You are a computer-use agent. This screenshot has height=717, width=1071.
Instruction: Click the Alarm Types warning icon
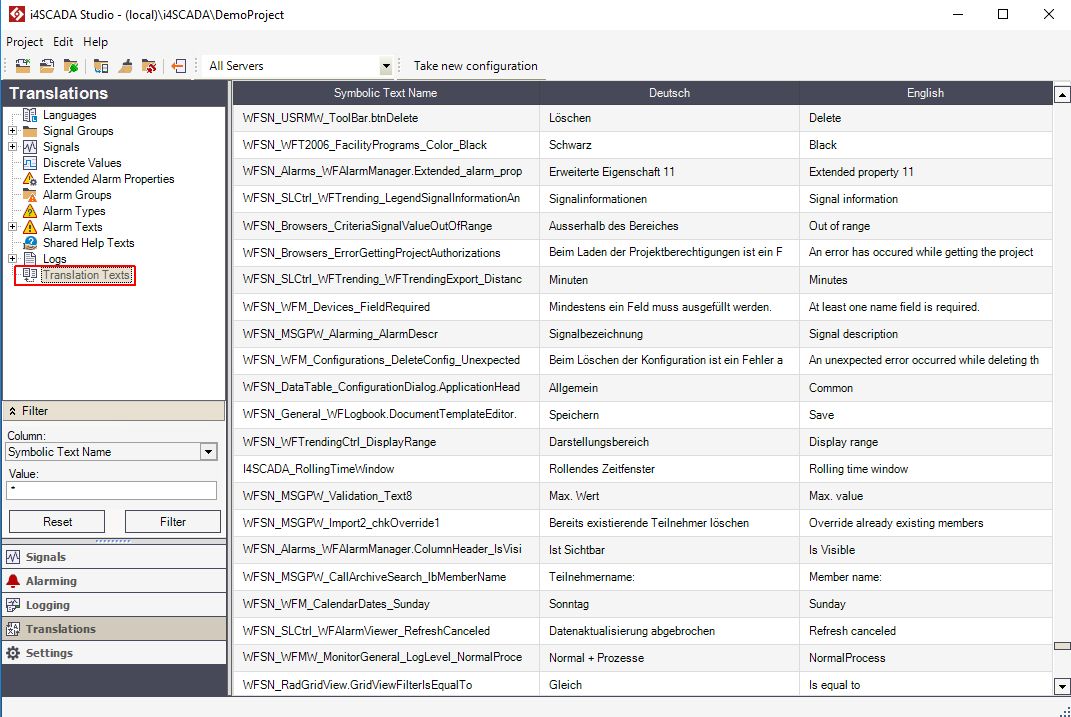point(30,211)
